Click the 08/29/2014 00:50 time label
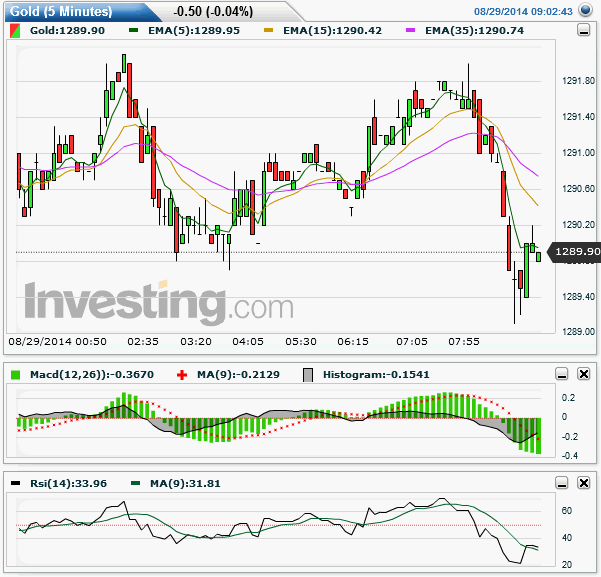Screen dimensions: 601x577 [57, 342]
